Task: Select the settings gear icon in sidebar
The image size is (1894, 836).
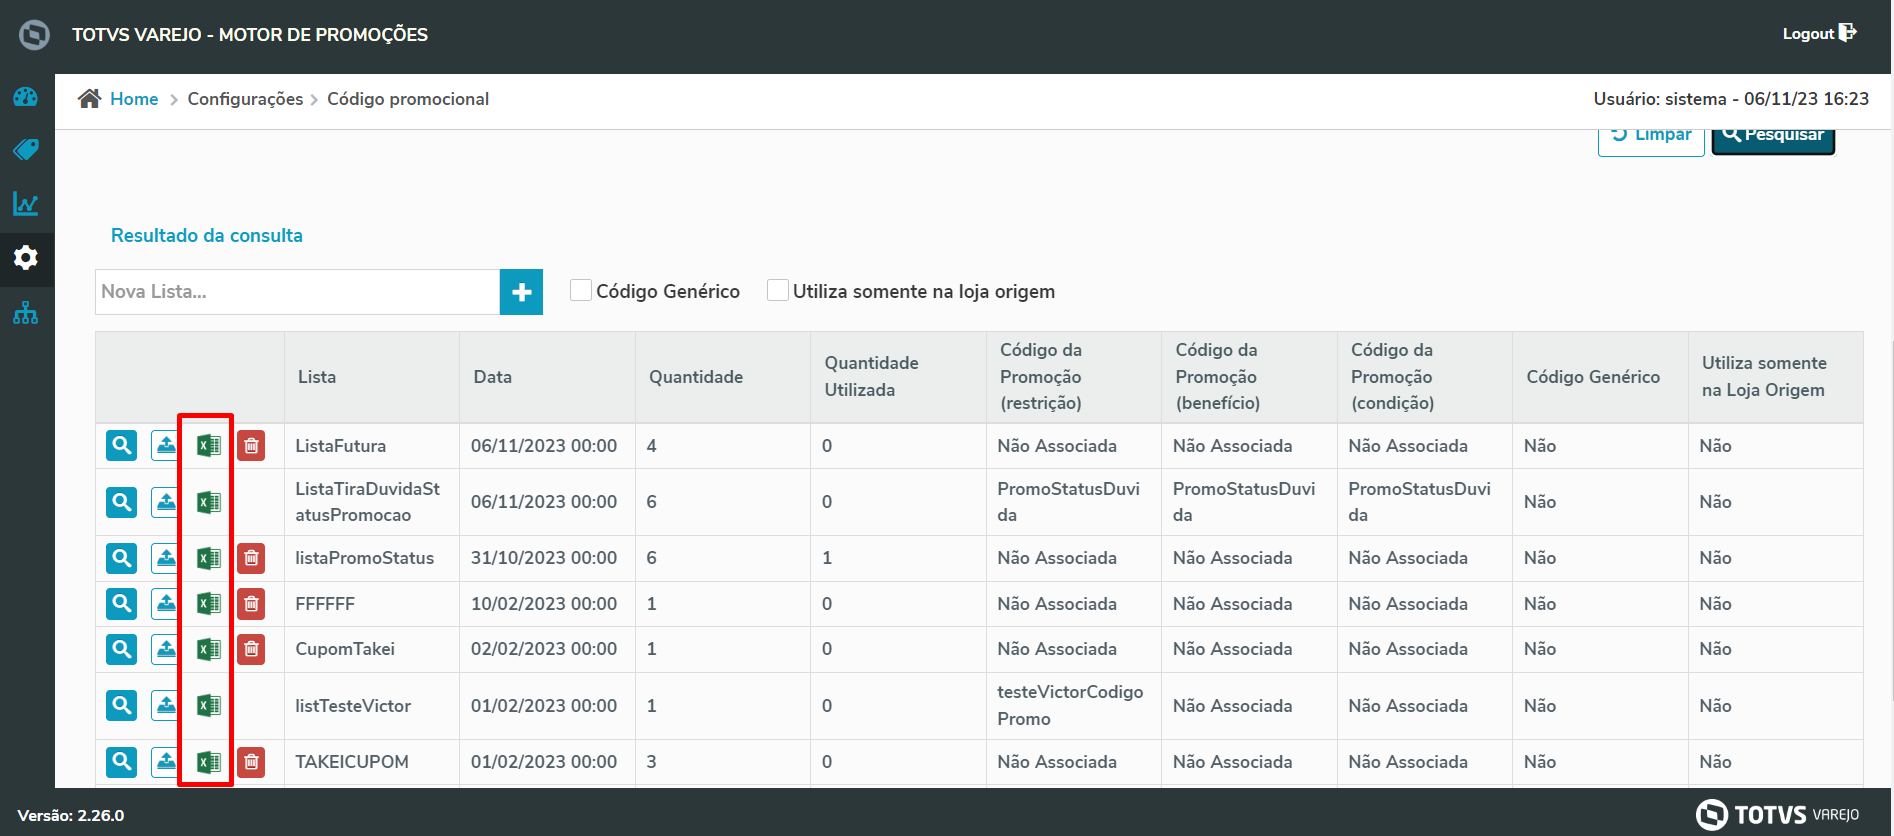Action: click(x=26, y=258)
